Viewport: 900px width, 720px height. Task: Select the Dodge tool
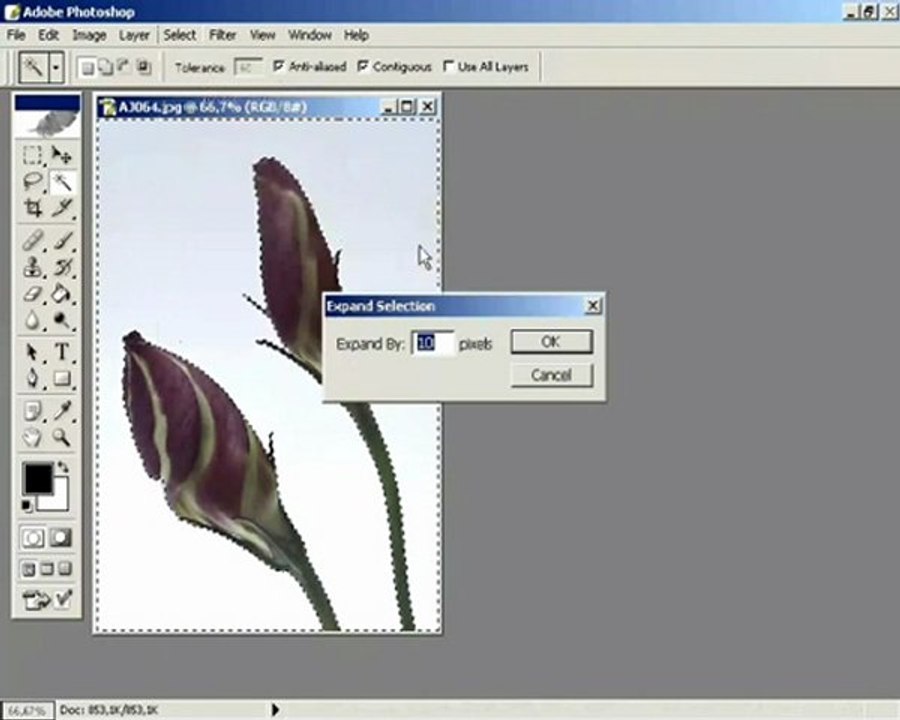[61, 320]
